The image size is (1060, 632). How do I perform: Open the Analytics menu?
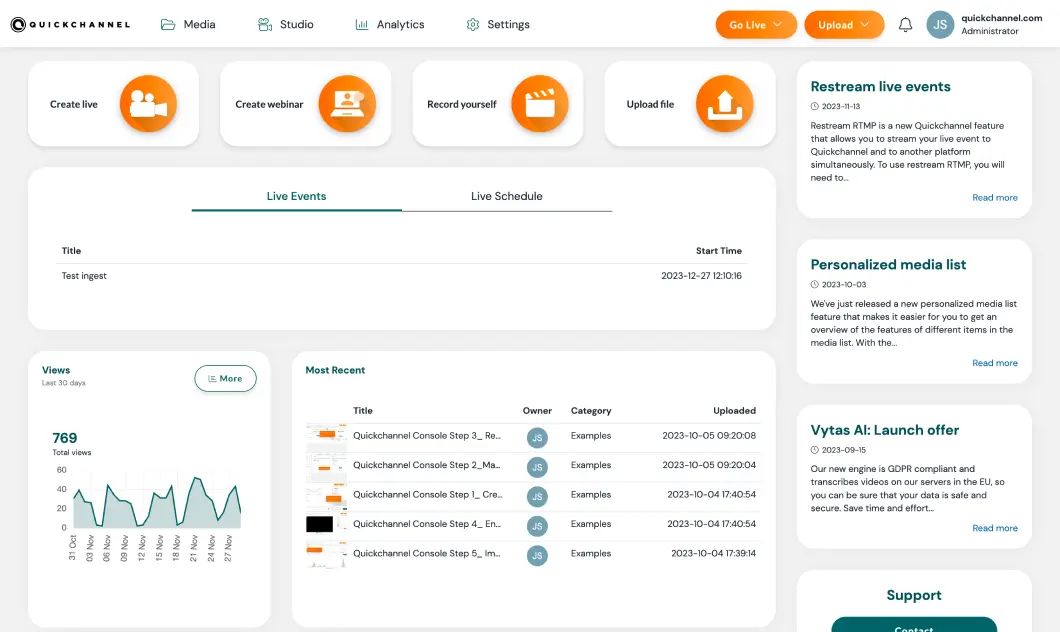(390, 24)
